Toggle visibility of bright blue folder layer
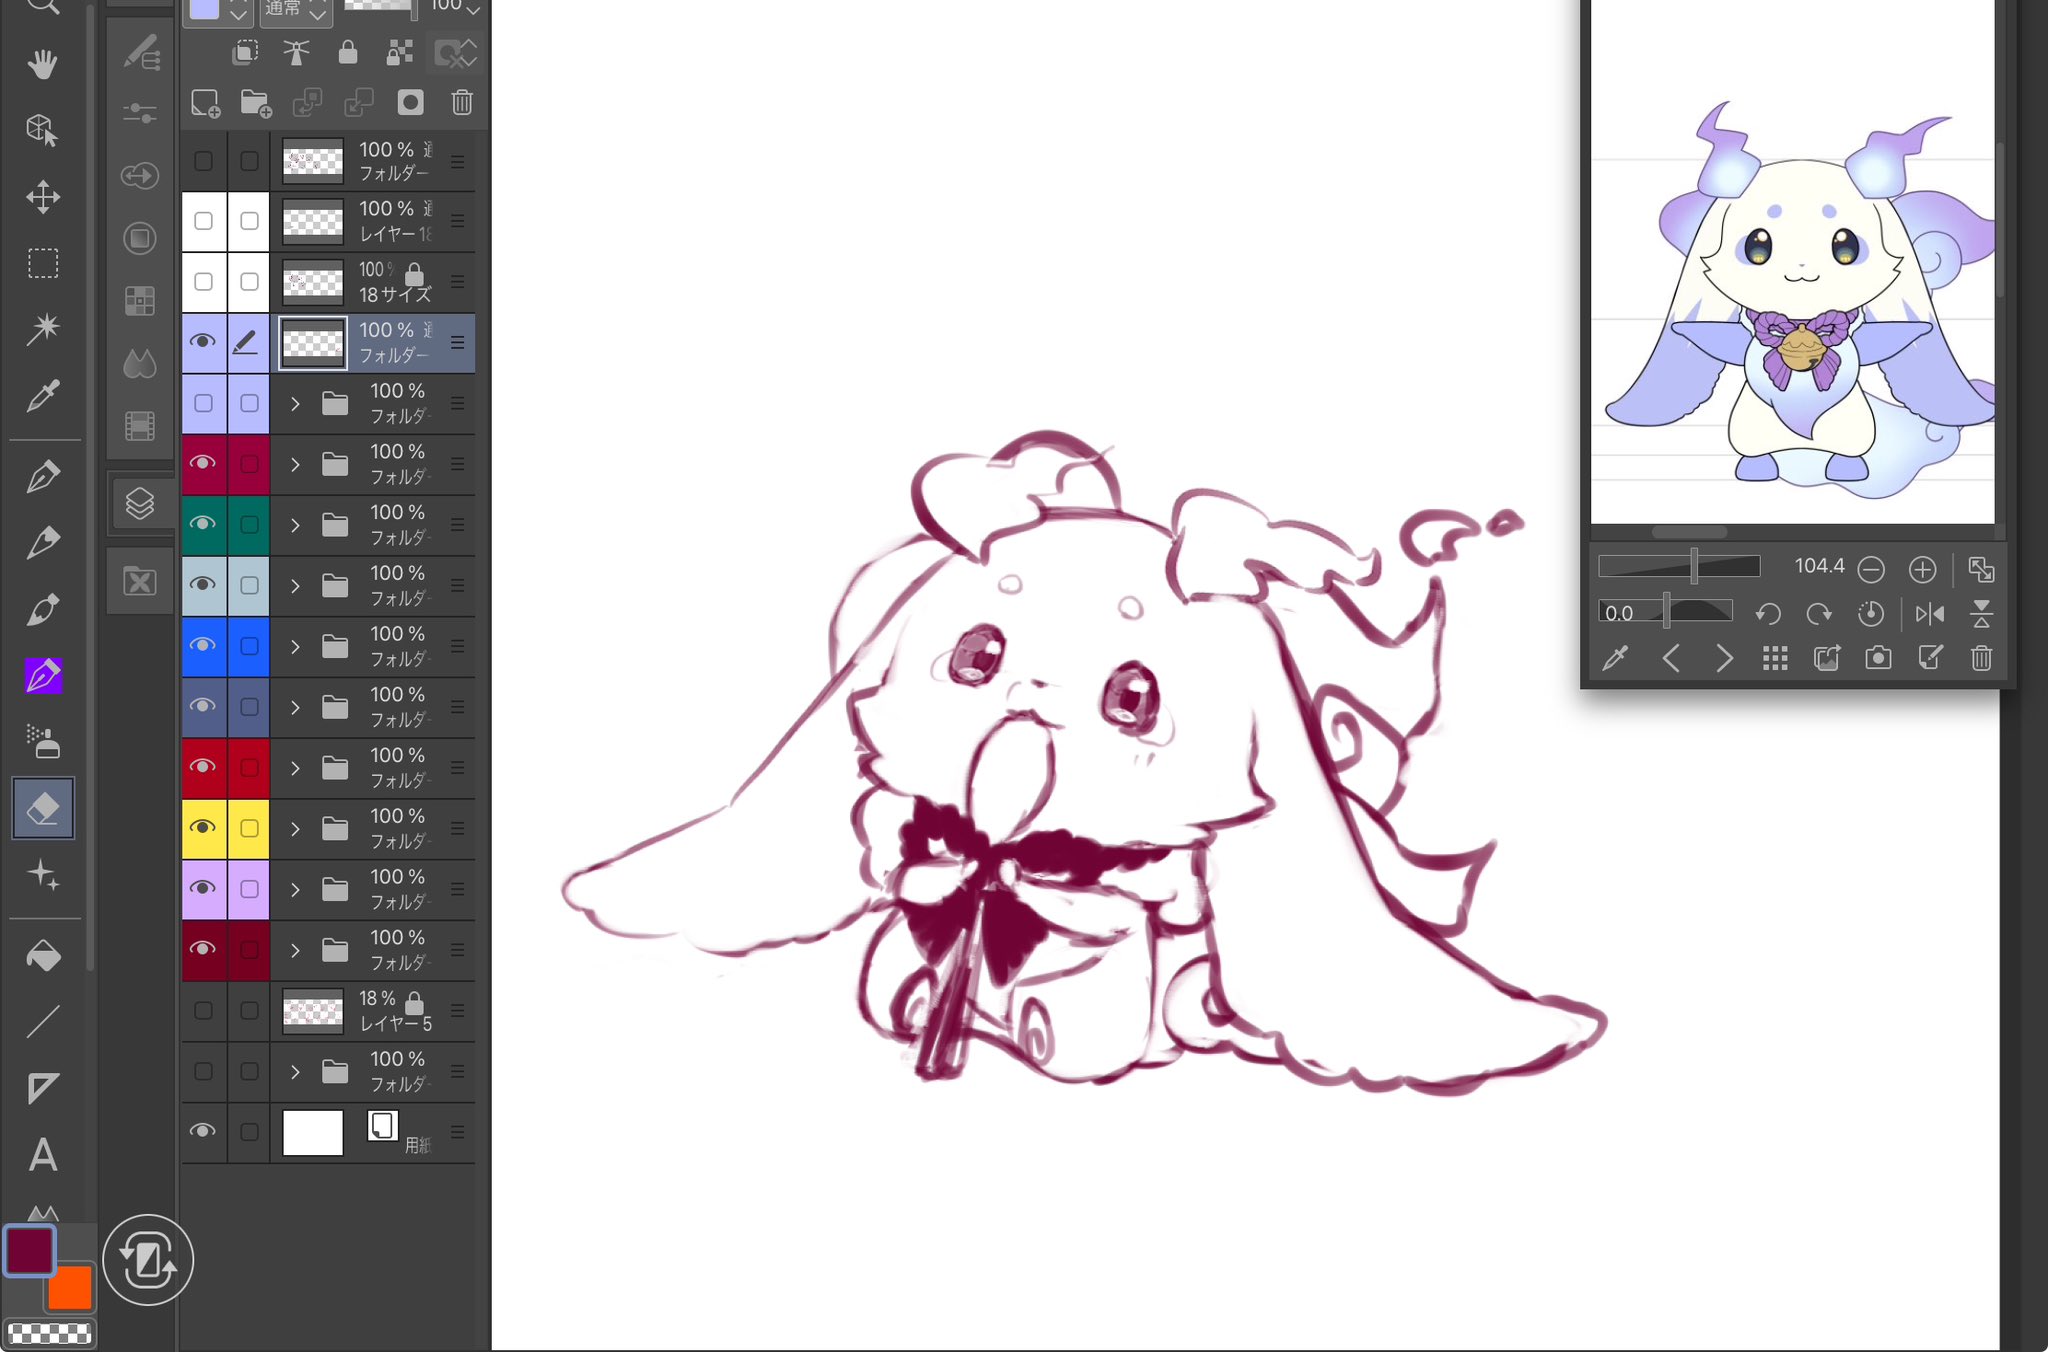The height and width of the screenshot is (1352, 2048). (203, 645)
